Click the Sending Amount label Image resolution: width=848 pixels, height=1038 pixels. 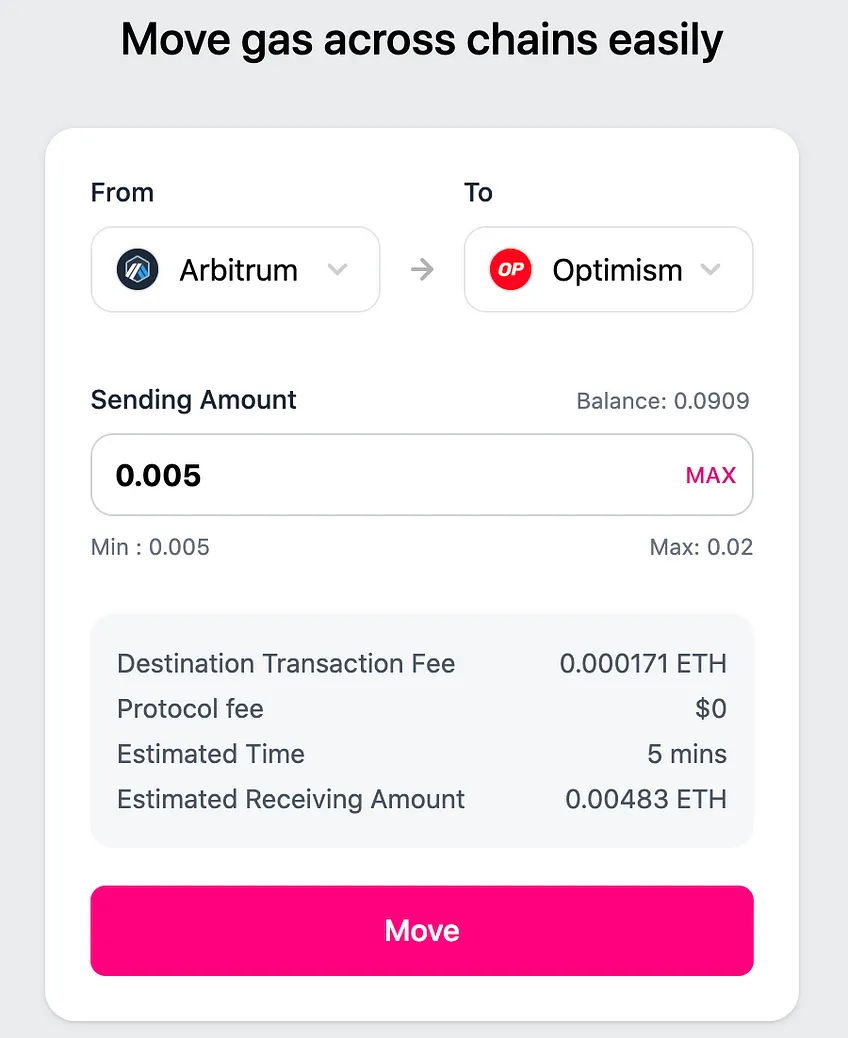(x=193, y=401)
